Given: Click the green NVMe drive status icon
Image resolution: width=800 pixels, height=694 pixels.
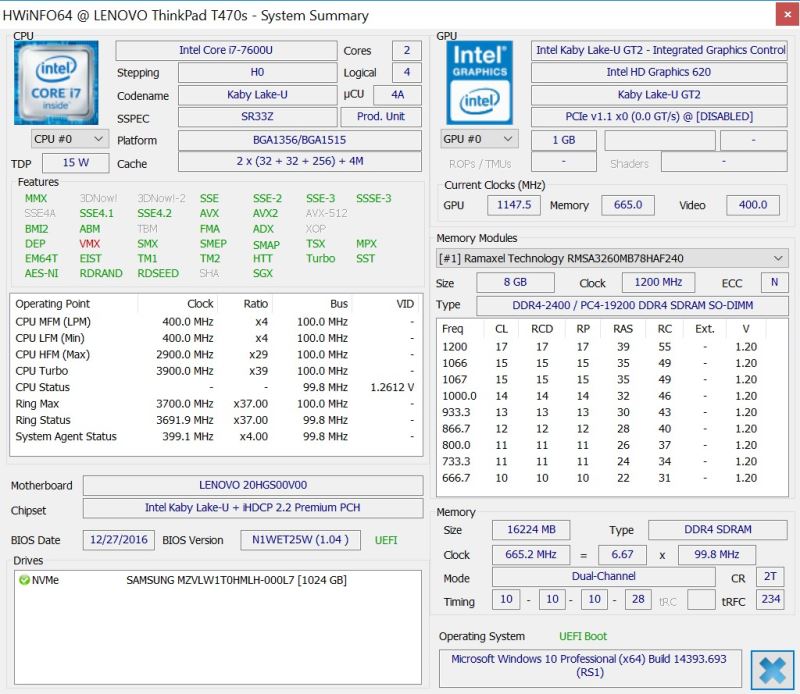Looking at the screenshot, I should click(24, 580).
